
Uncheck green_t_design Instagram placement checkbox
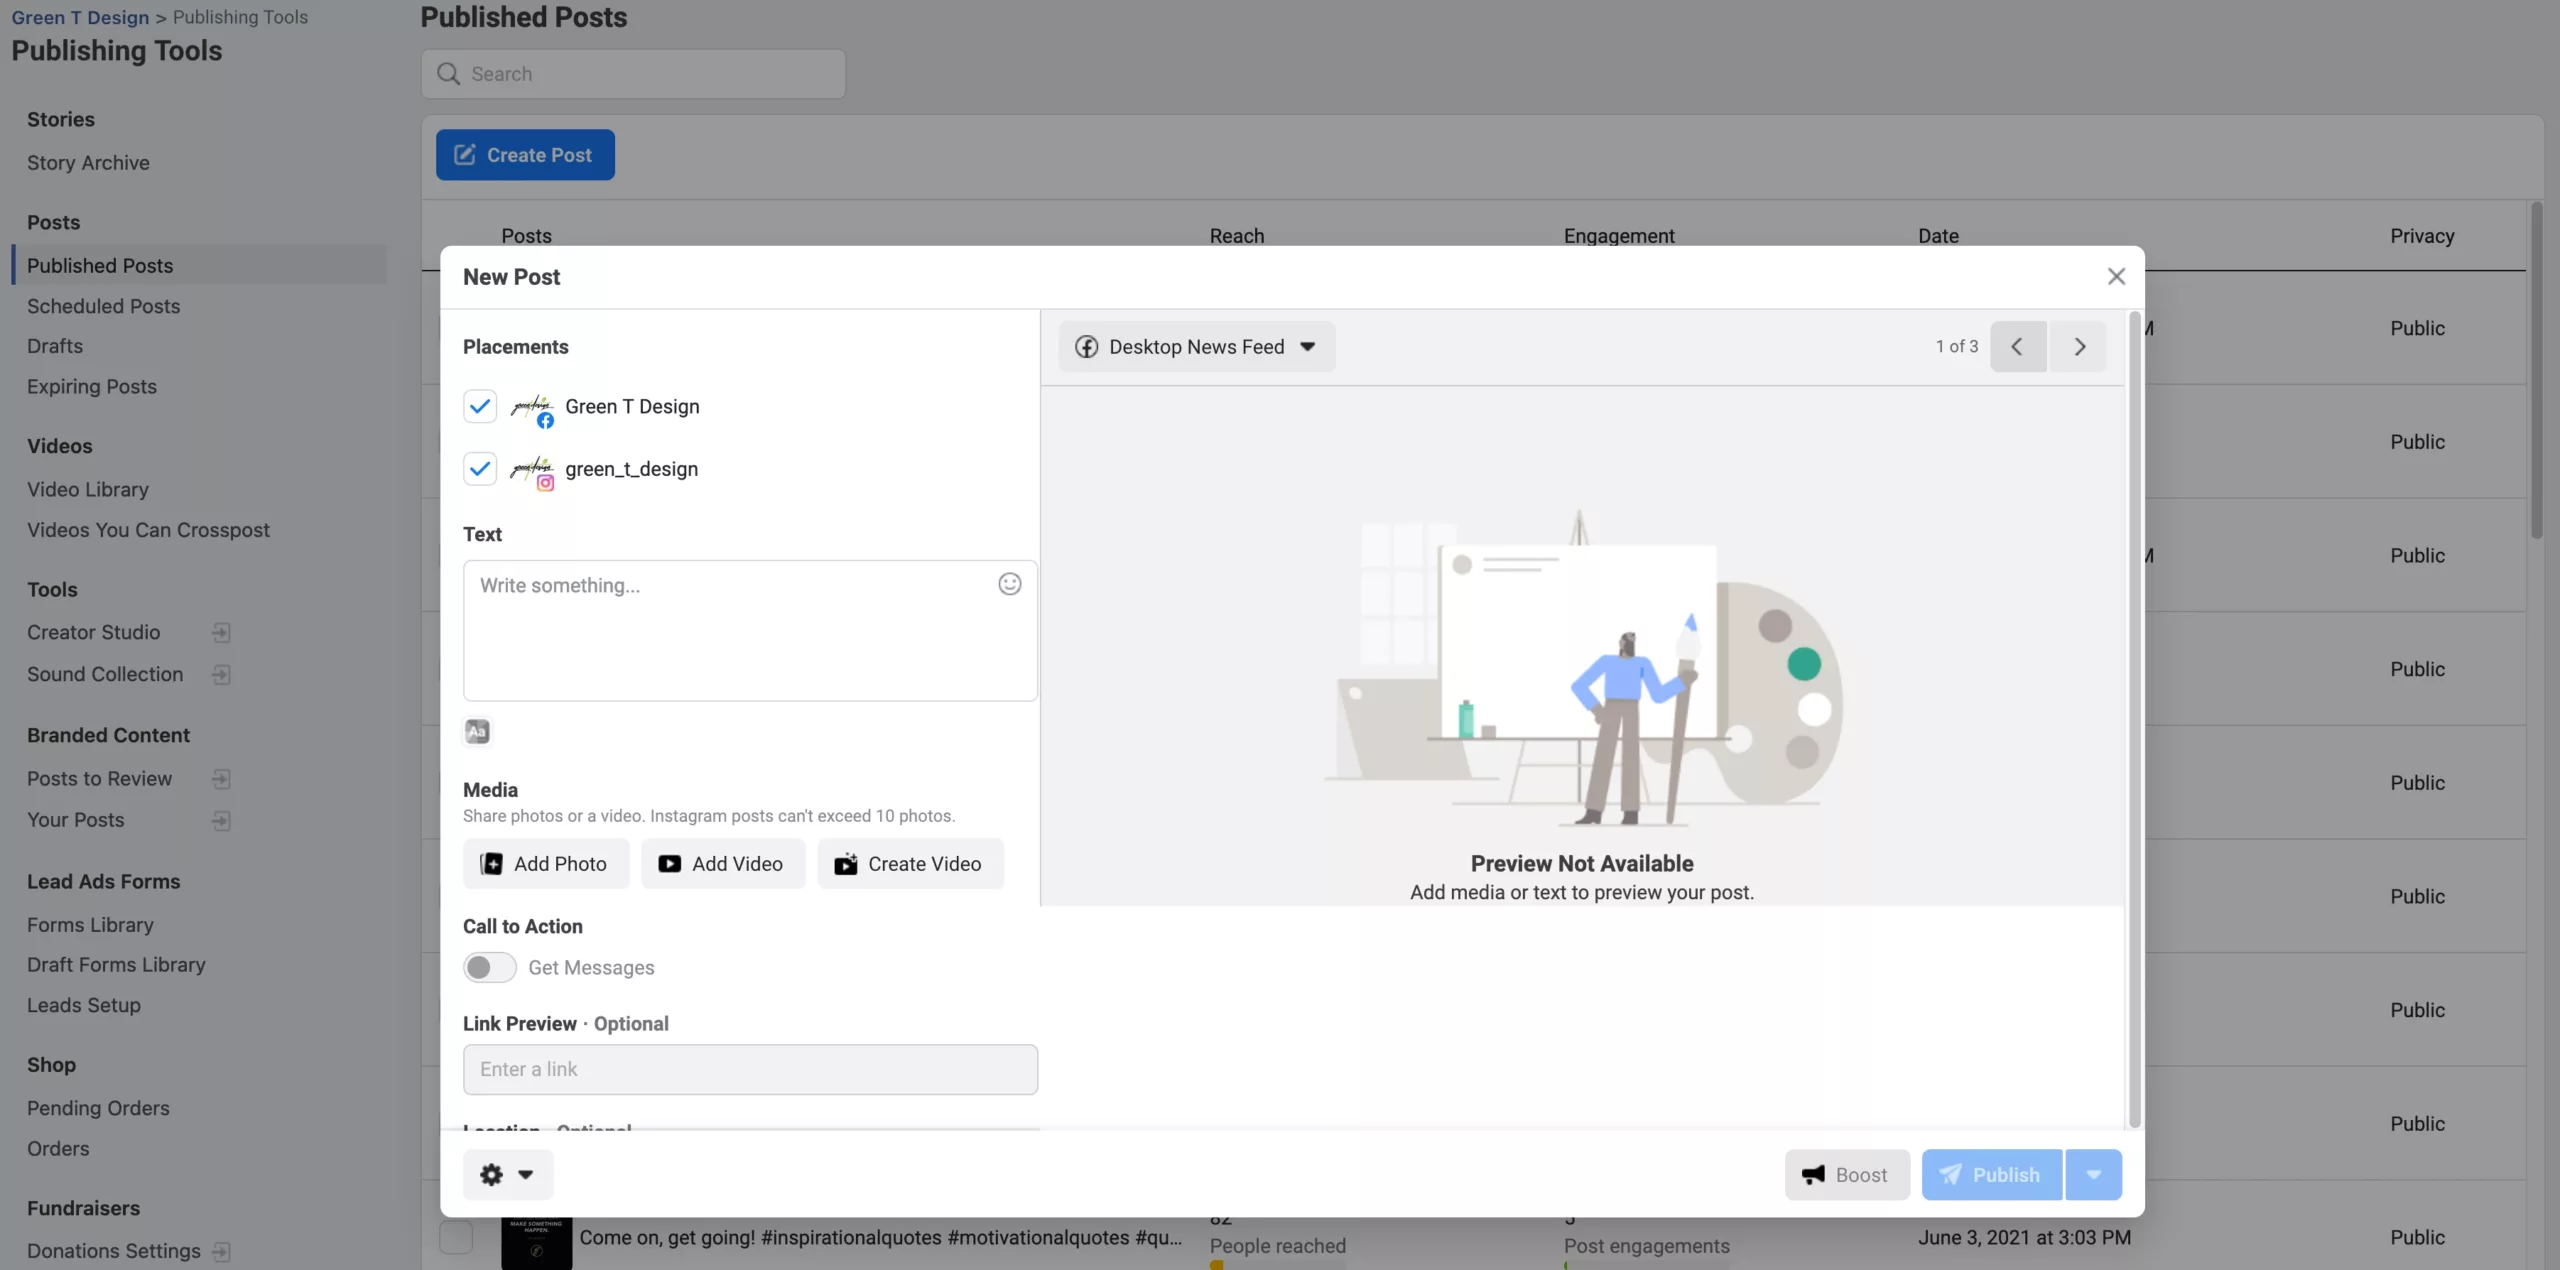click(480, 468)
